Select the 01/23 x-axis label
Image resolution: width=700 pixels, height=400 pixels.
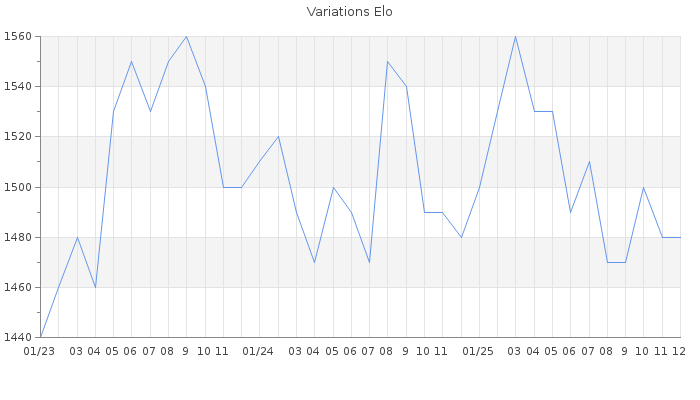pos(39,351)
